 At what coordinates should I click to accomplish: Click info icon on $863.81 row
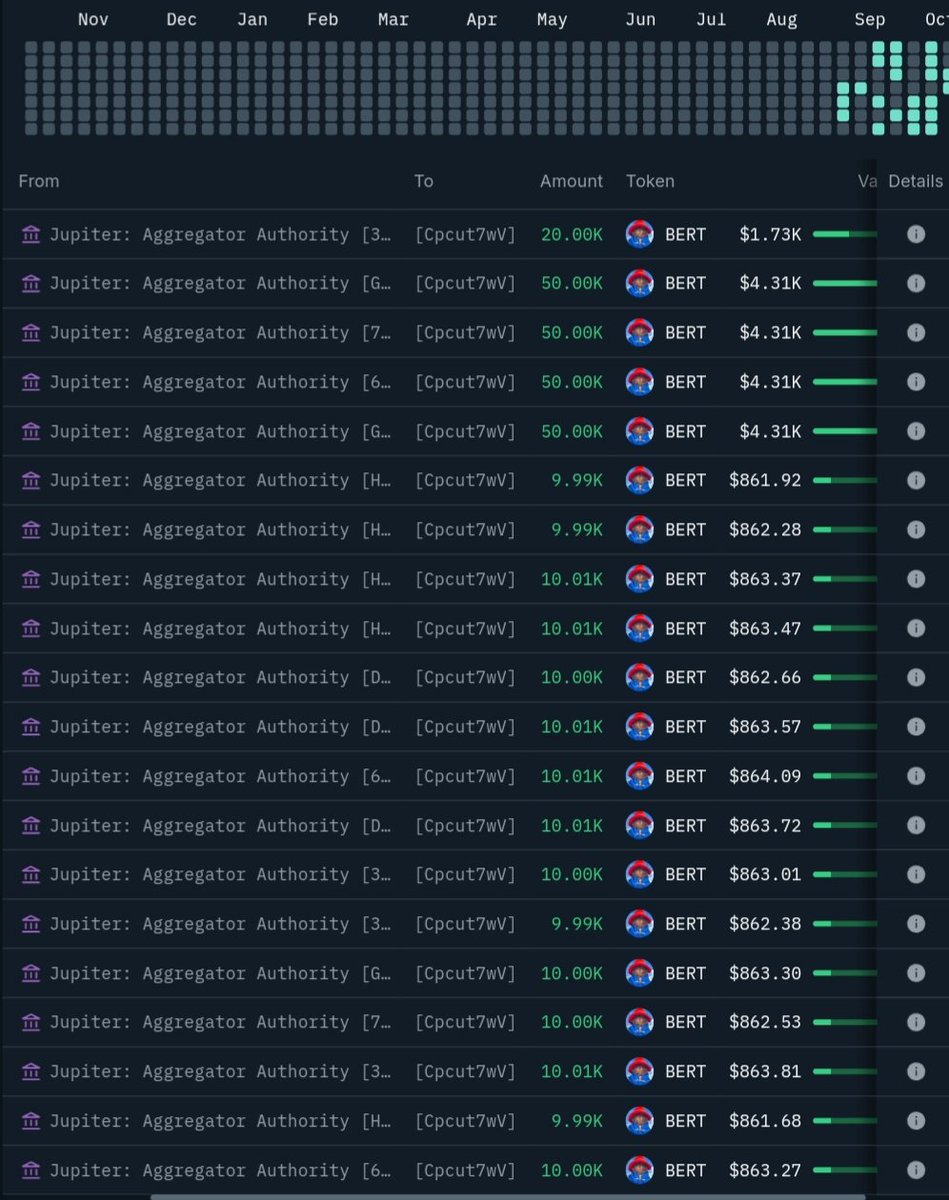click(915, 1071)
